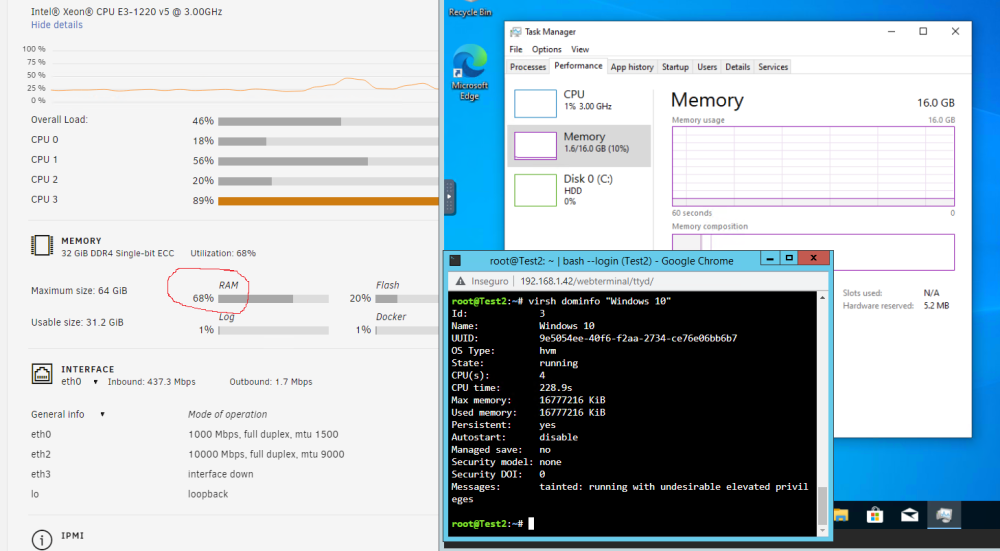Click the RAM utilization bar at 68%

[x=273, y=298]
